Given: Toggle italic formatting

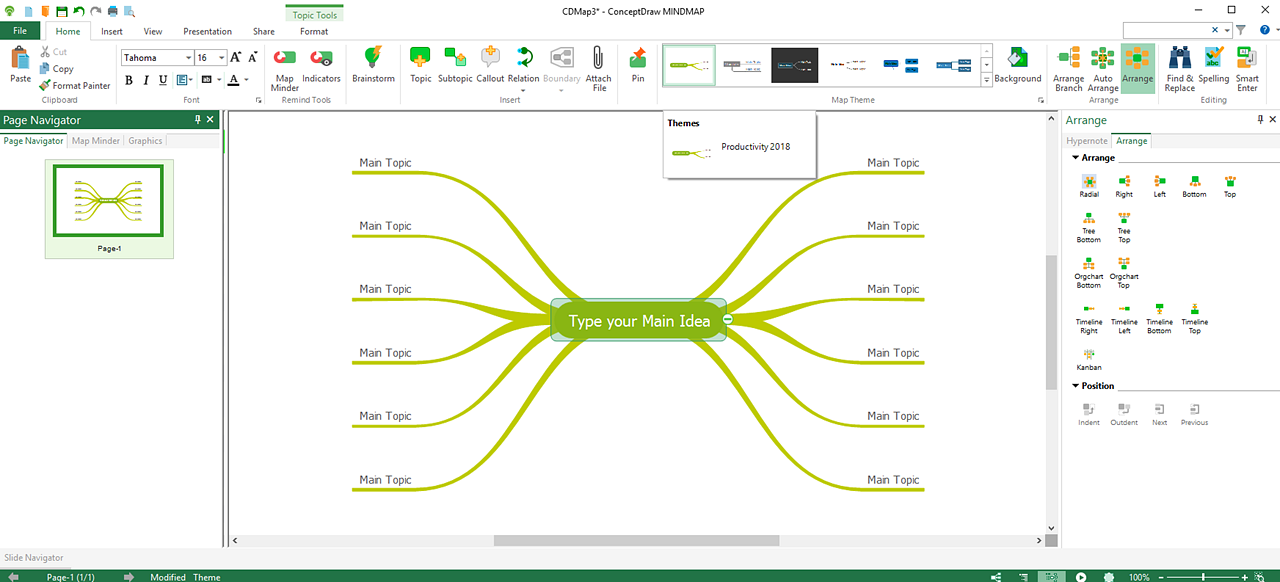Looking at the screenshot, I should (x=145, y=80).
